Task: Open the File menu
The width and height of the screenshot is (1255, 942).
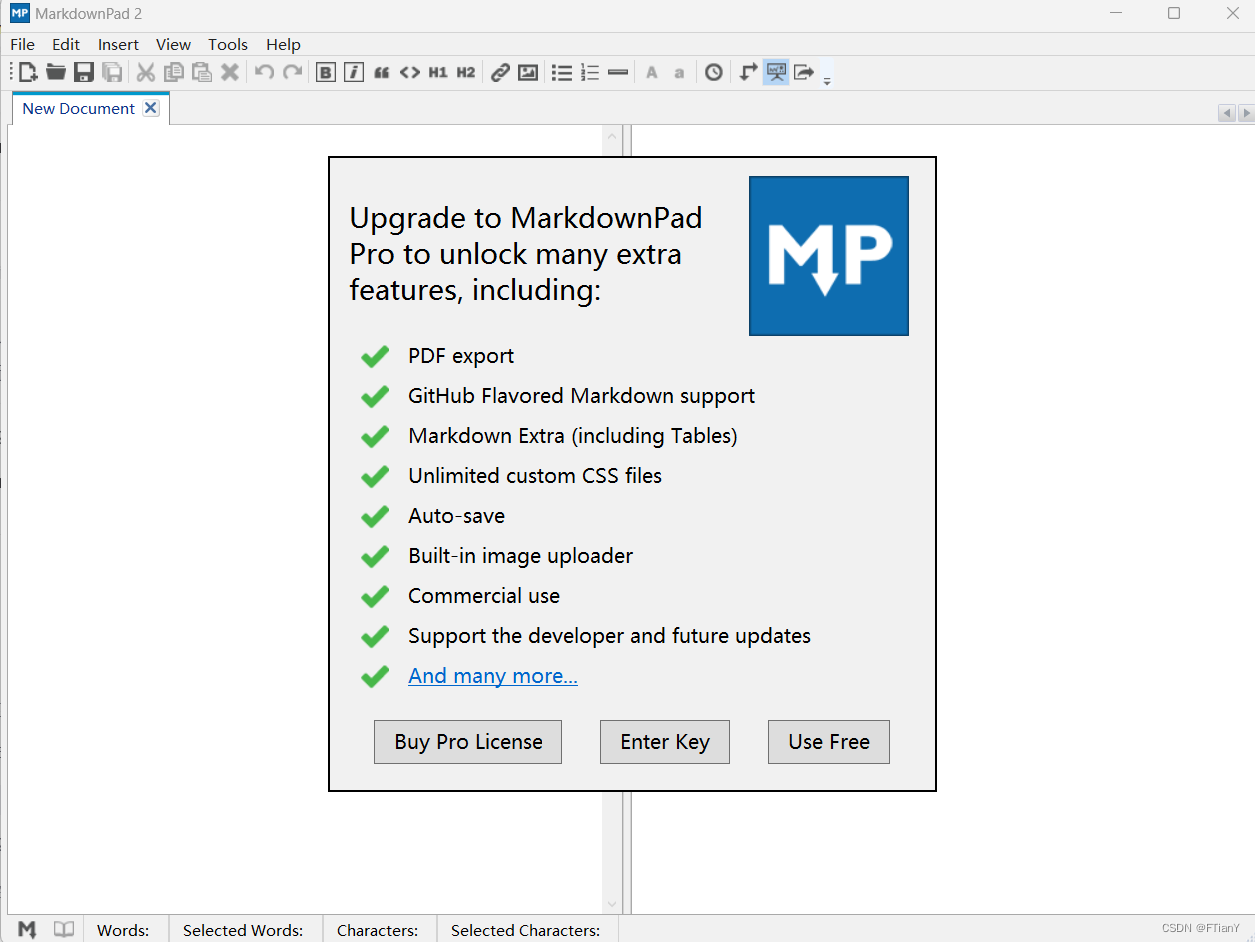Action: pos(22,44)
